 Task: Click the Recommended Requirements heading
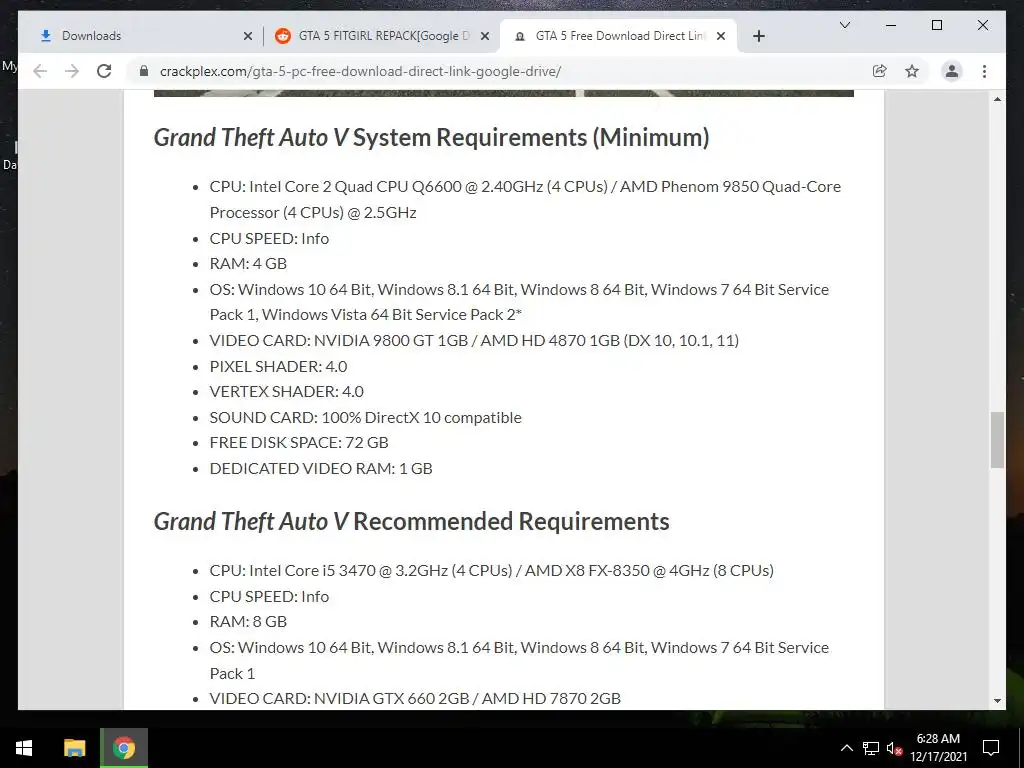(x=411, y=521)
